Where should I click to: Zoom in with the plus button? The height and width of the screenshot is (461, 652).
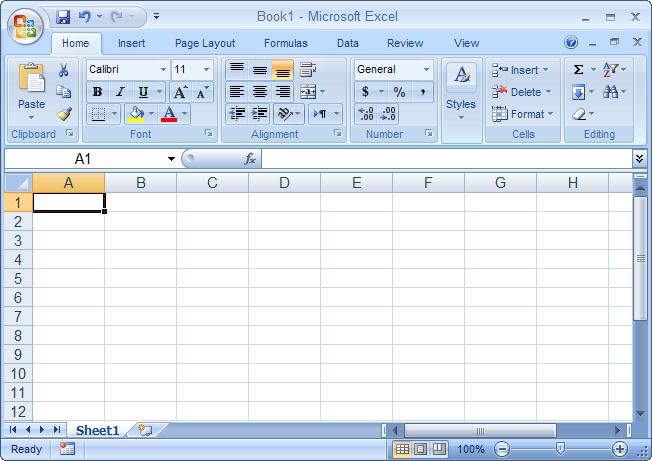coord(620,449)
